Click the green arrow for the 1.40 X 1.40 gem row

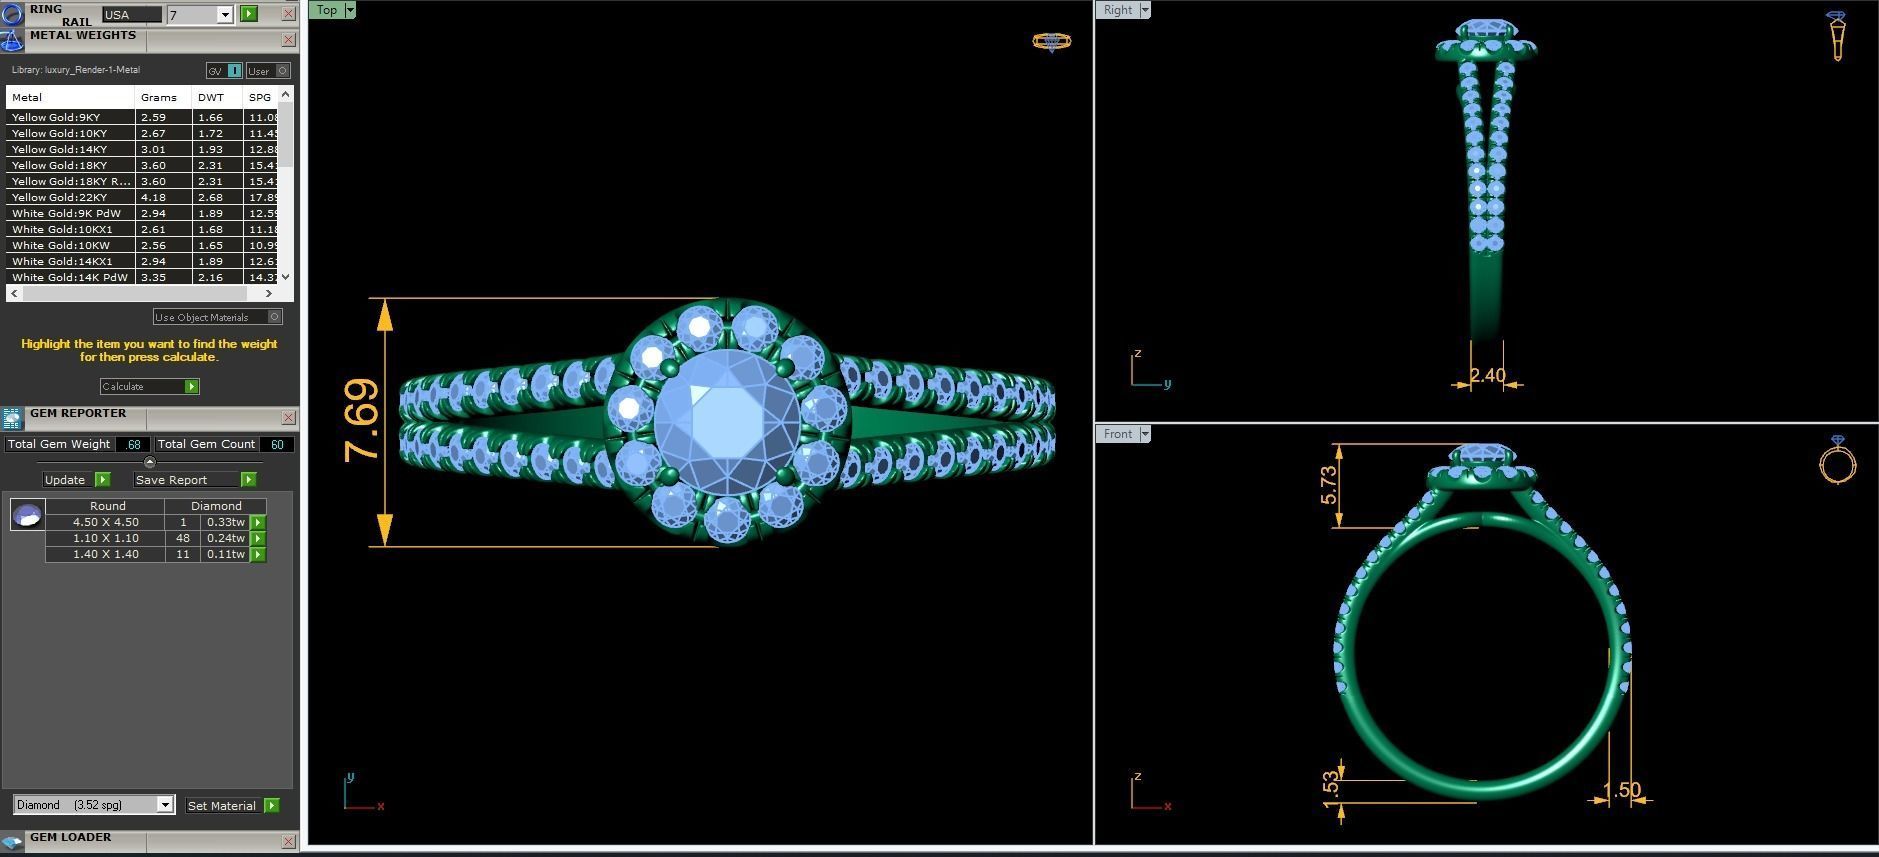click(x=258, y=554)
